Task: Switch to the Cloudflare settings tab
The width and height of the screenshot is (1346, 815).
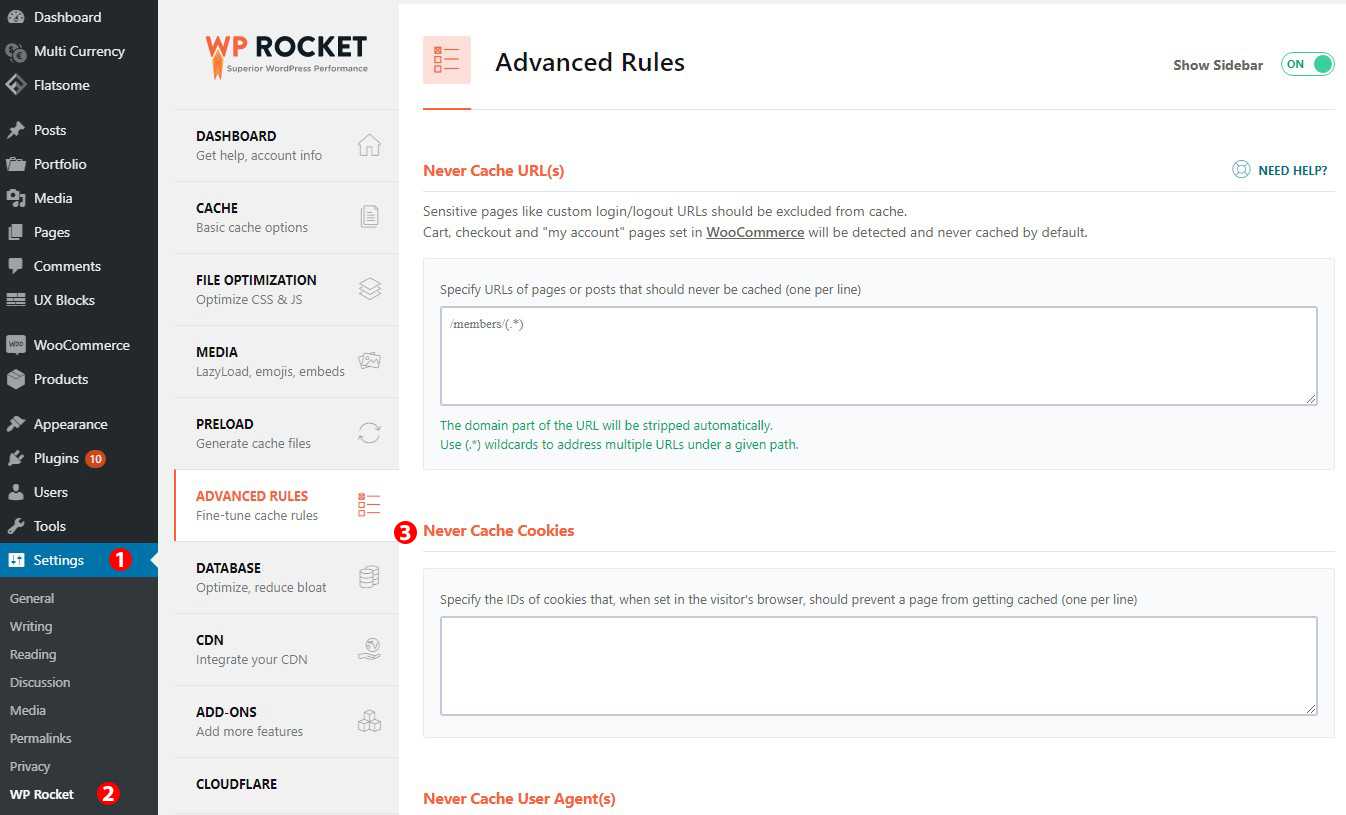Action: click(236, 784)
